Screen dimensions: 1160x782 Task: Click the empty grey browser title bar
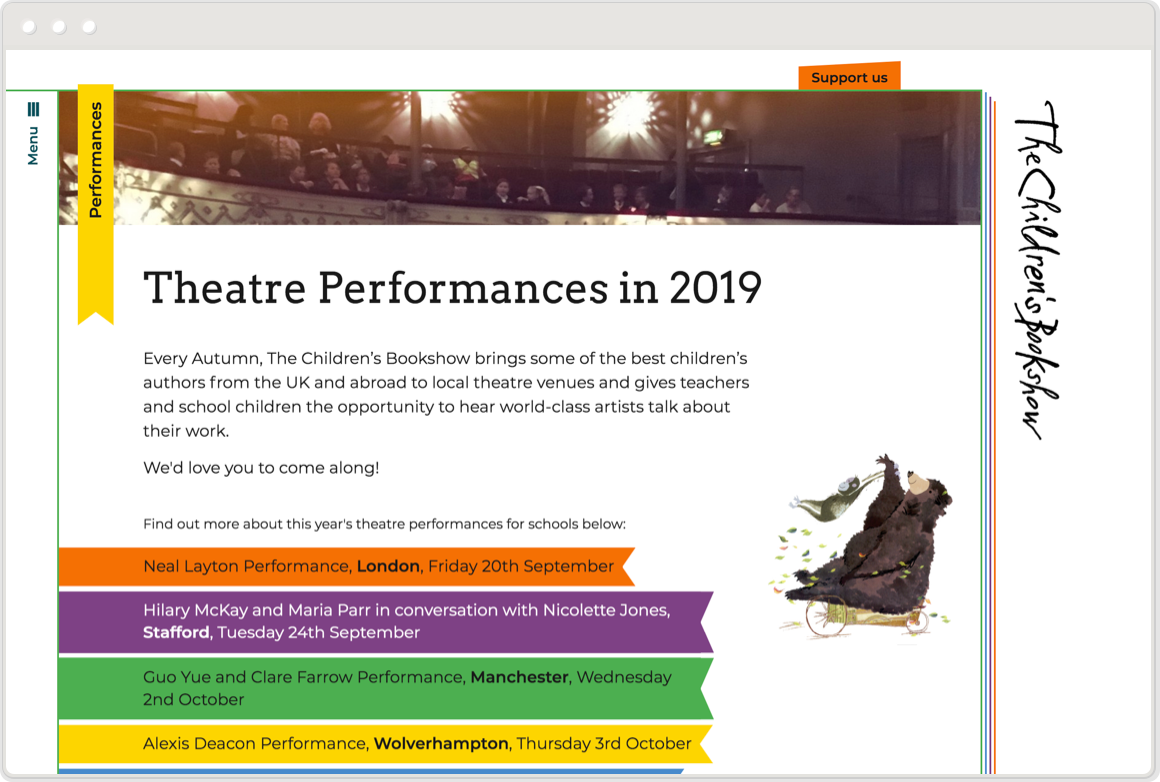tap(600, 28)
